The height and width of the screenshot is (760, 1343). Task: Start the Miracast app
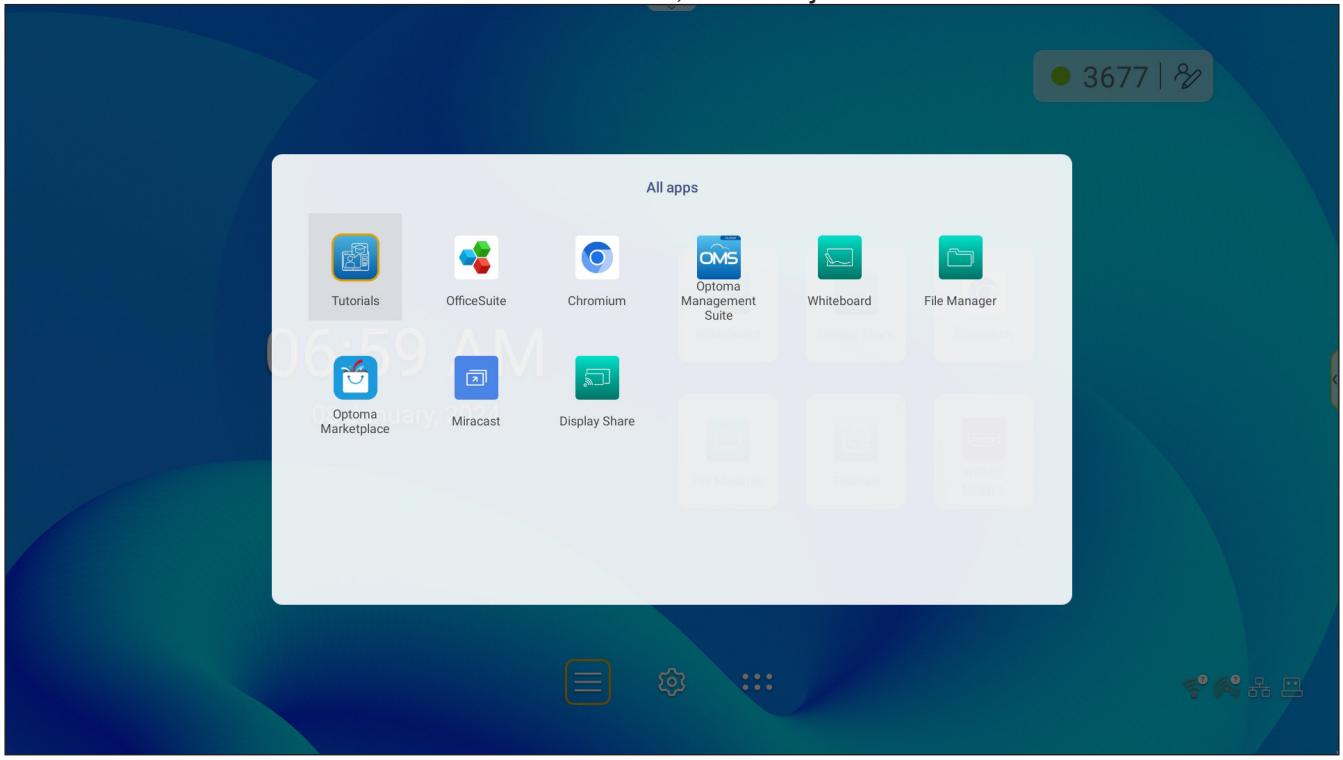476,388
